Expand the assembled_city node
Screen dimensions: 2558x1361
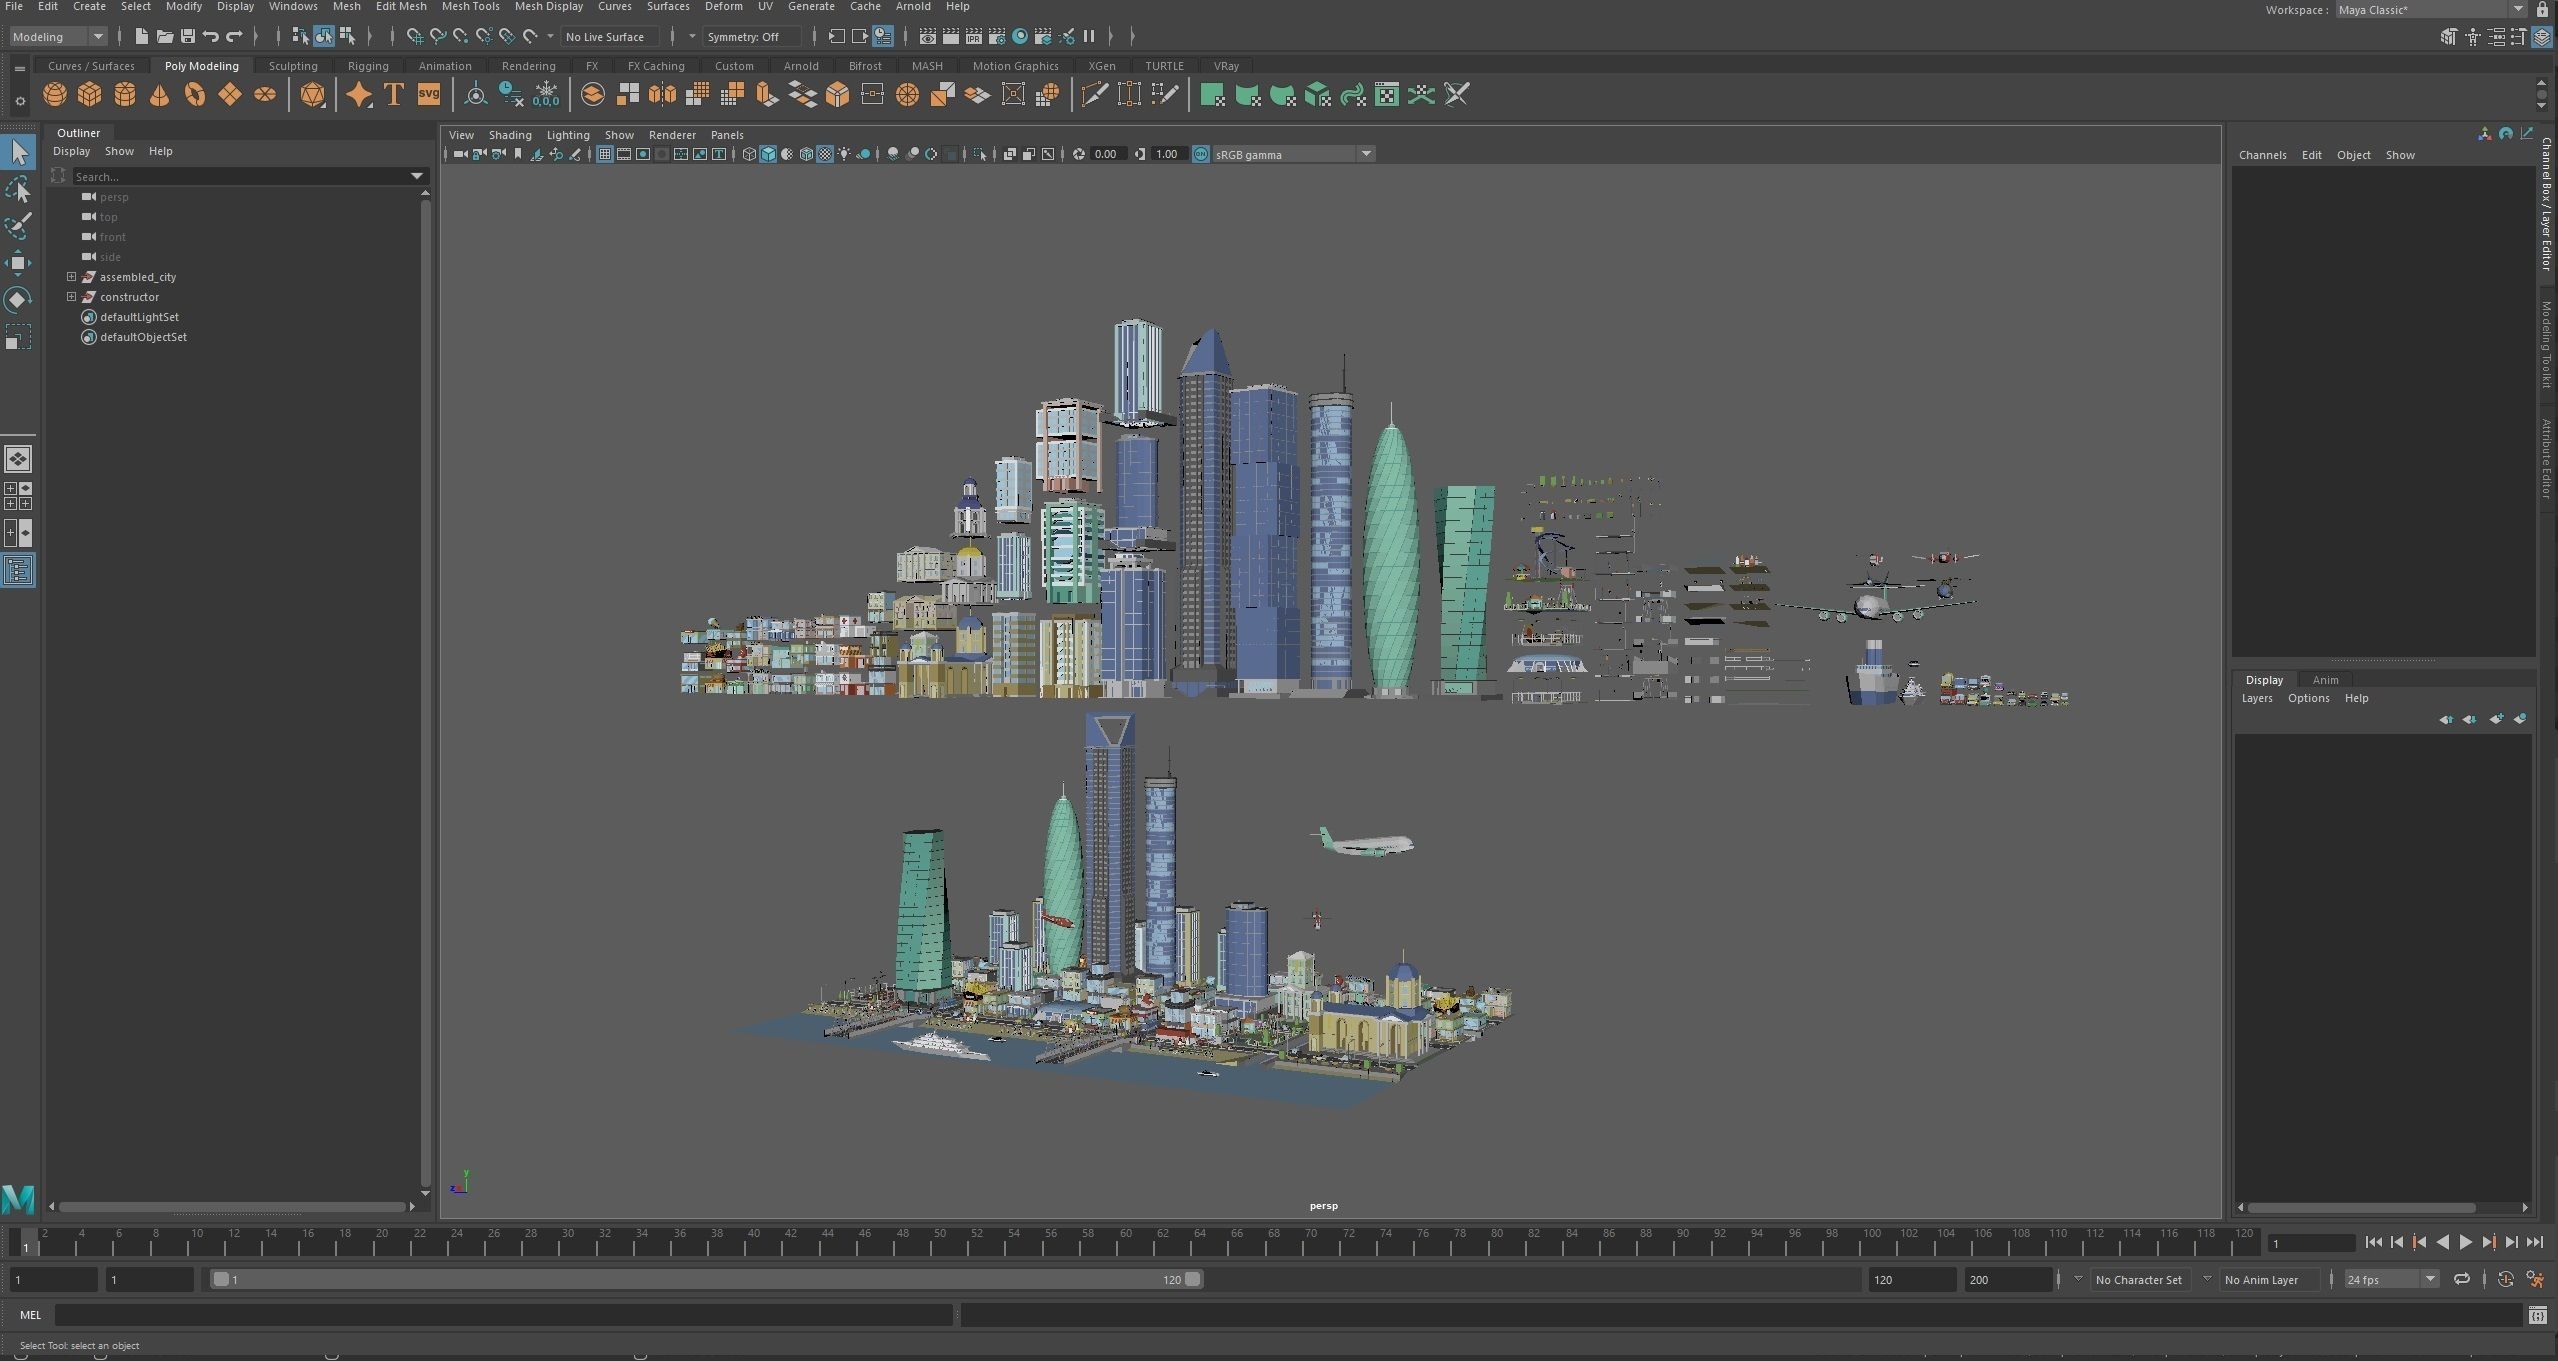[x=71, y=277]
